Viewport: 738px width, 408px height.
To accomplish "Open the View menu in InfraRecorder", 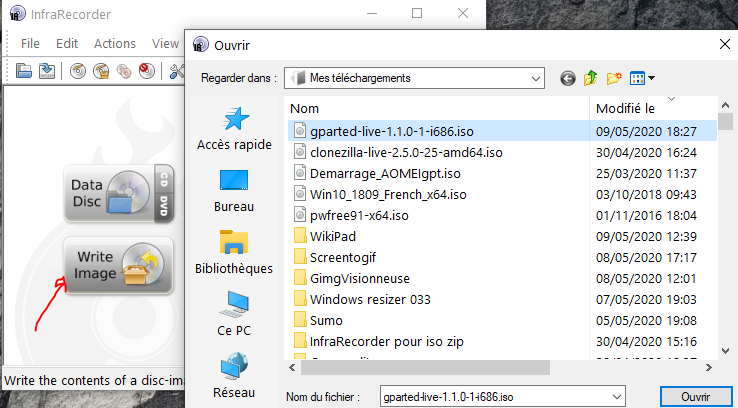I will (x=165, y=44).
